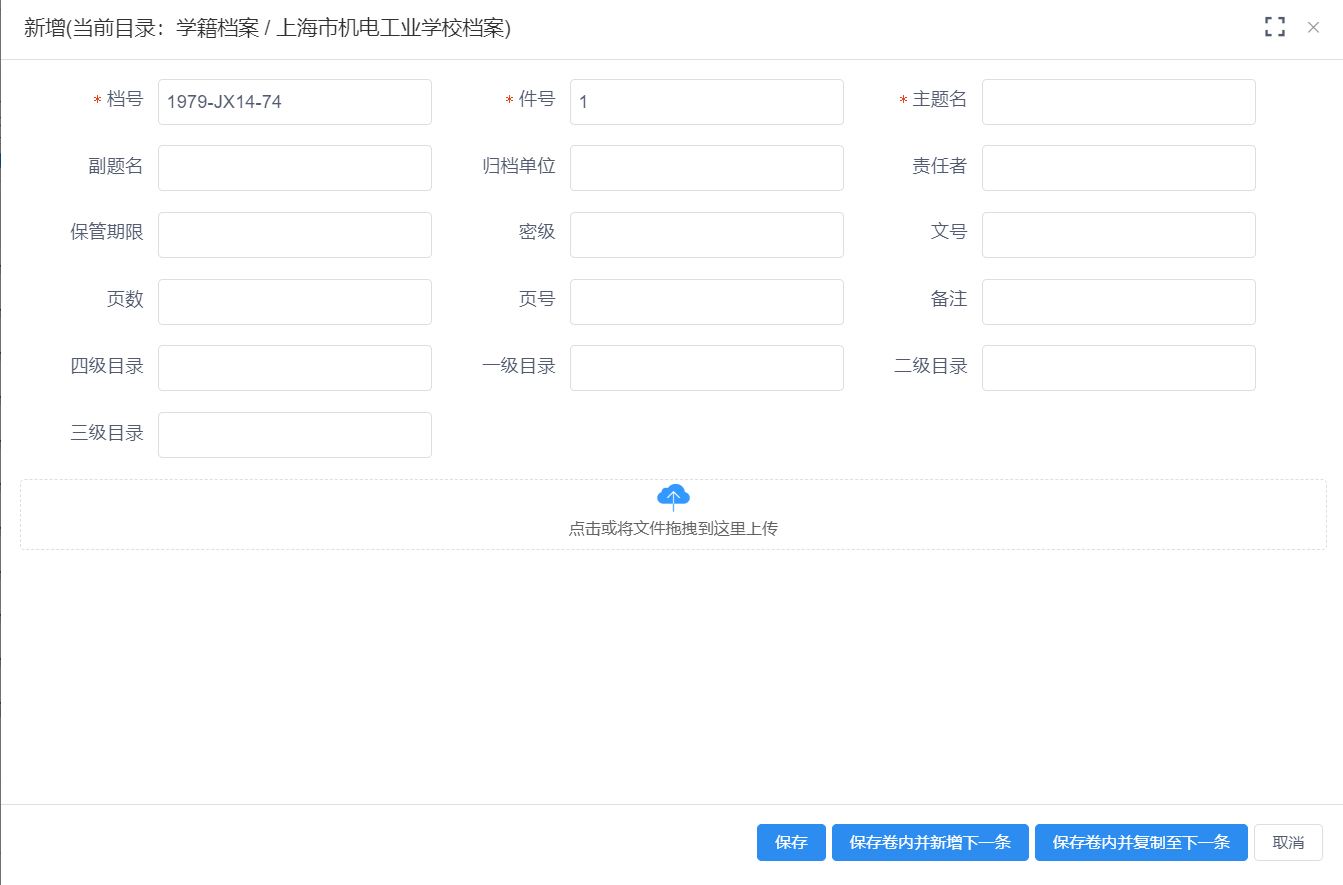Click into the 件号 input field
This screenshot has height=885, width=1343.
coord(706,102)
